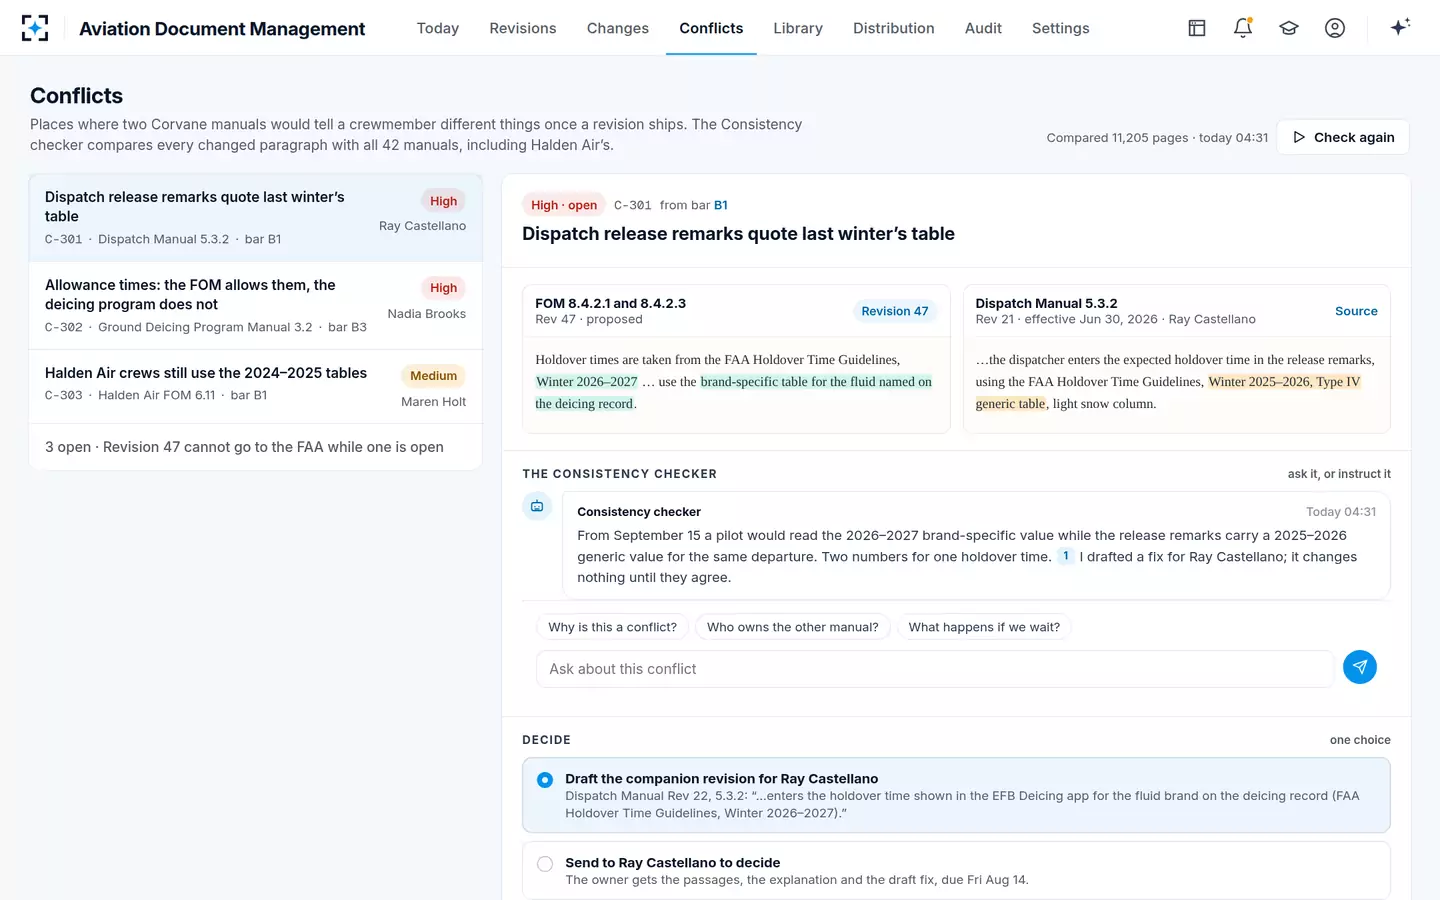Screen dimensions: 1440x900
Task: Go to the Today tab
Action: (x=438, y=28)
